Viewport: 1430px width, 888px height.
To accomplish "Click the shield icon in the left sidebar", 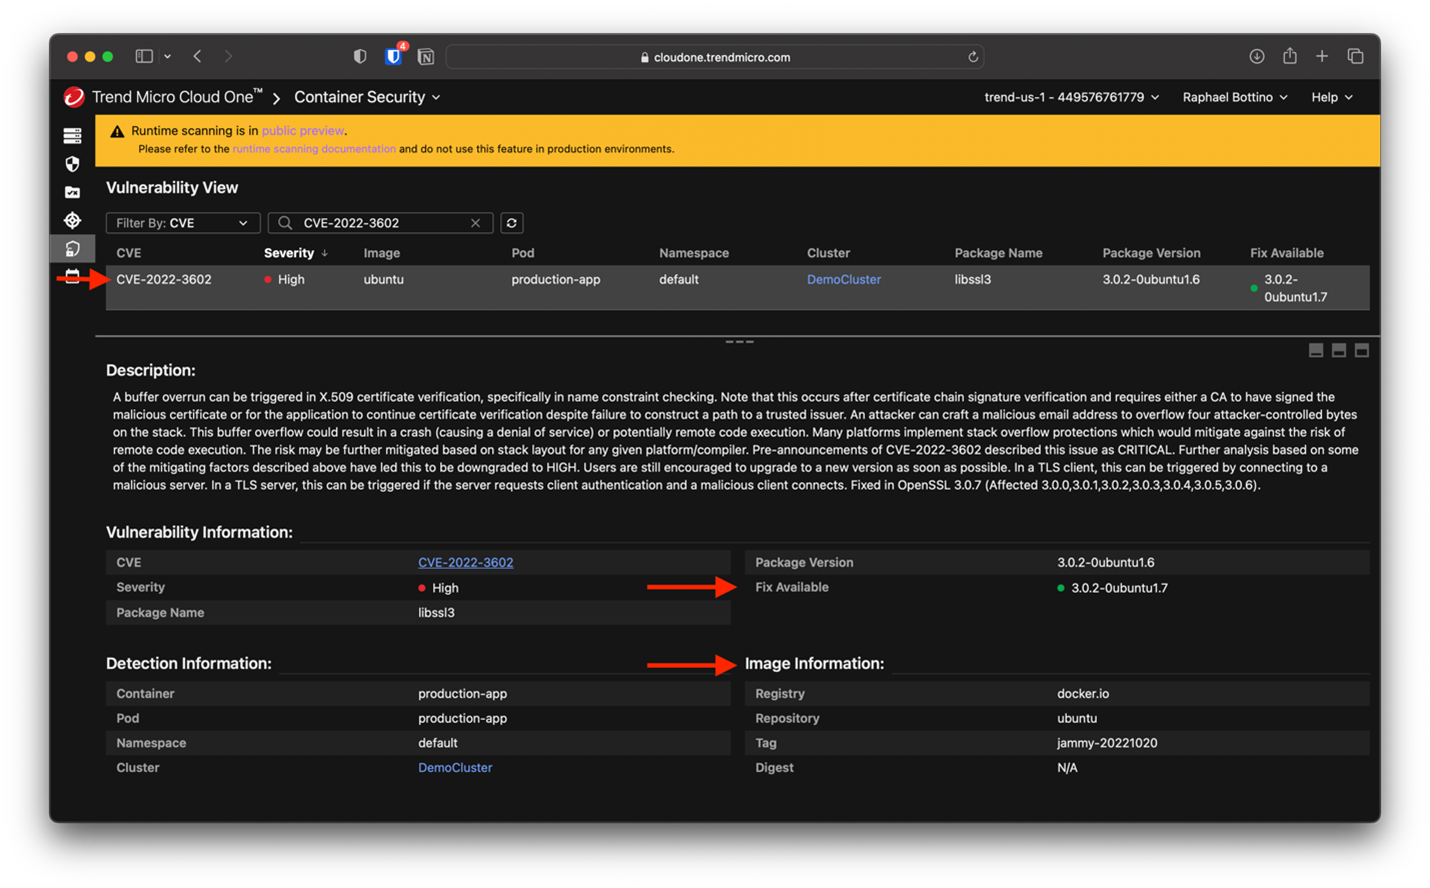I will point(72,164).
